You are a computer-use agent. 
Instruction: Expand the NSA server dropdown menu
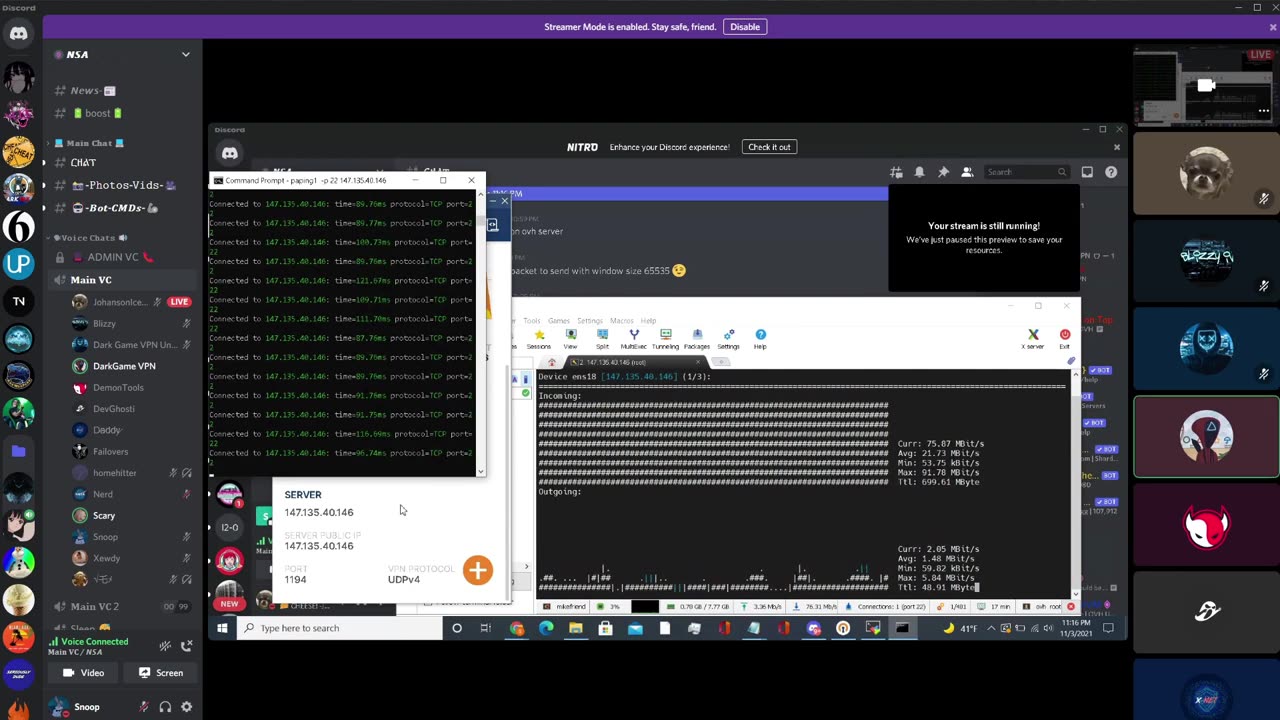[185, 54]
